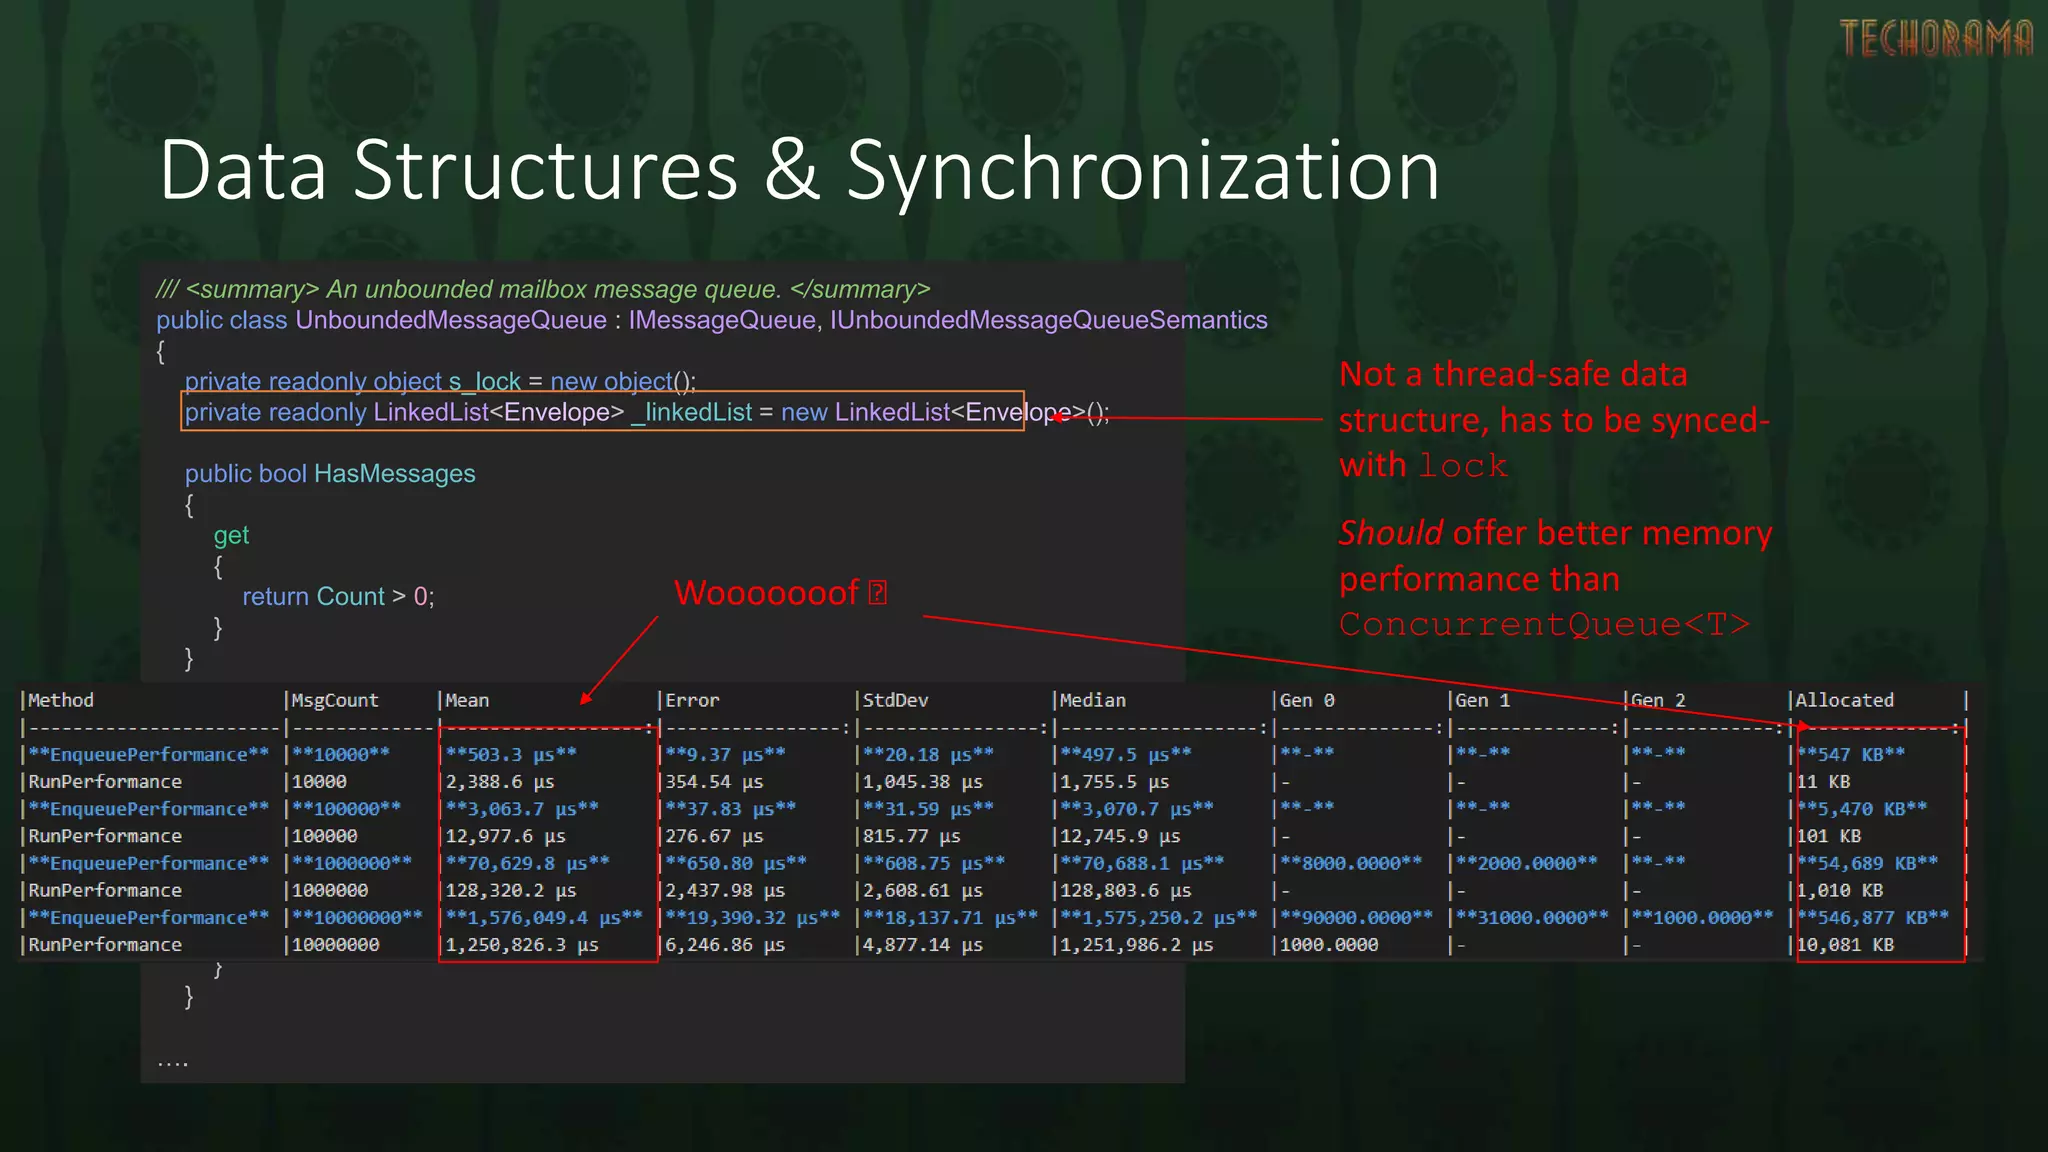Click 'public bool HasMessages' property
2048x1152 pixels.
point(330,473)
